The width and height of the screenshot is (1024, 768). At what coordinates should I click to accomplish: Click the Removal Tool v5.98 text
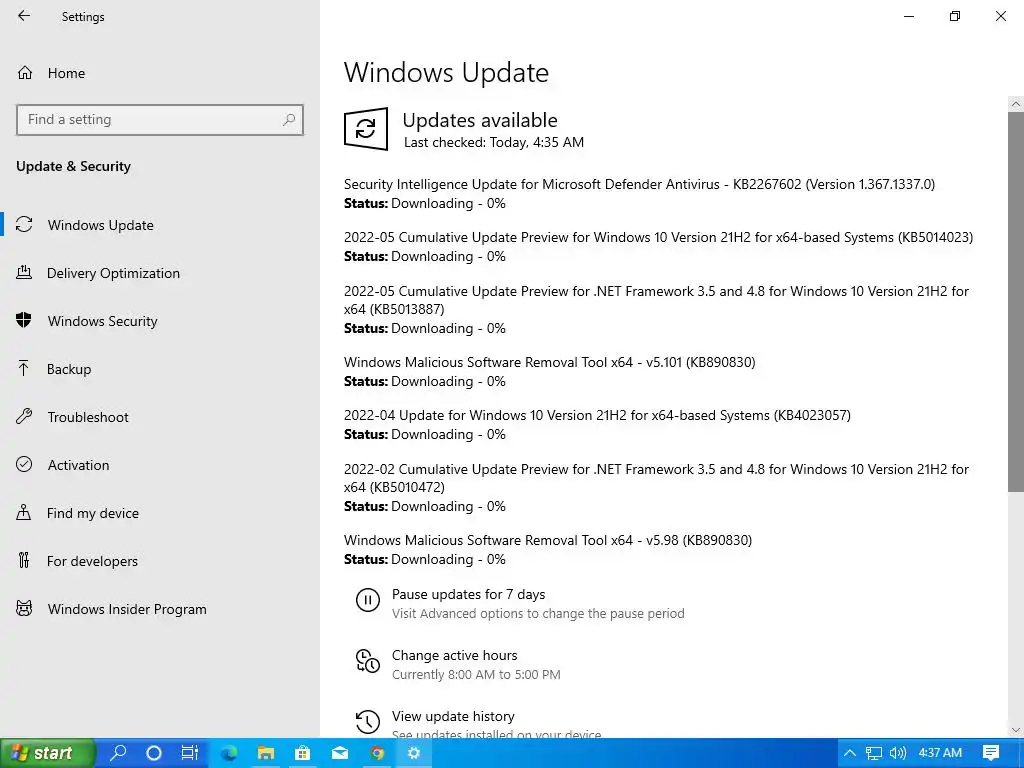(548, 540)
